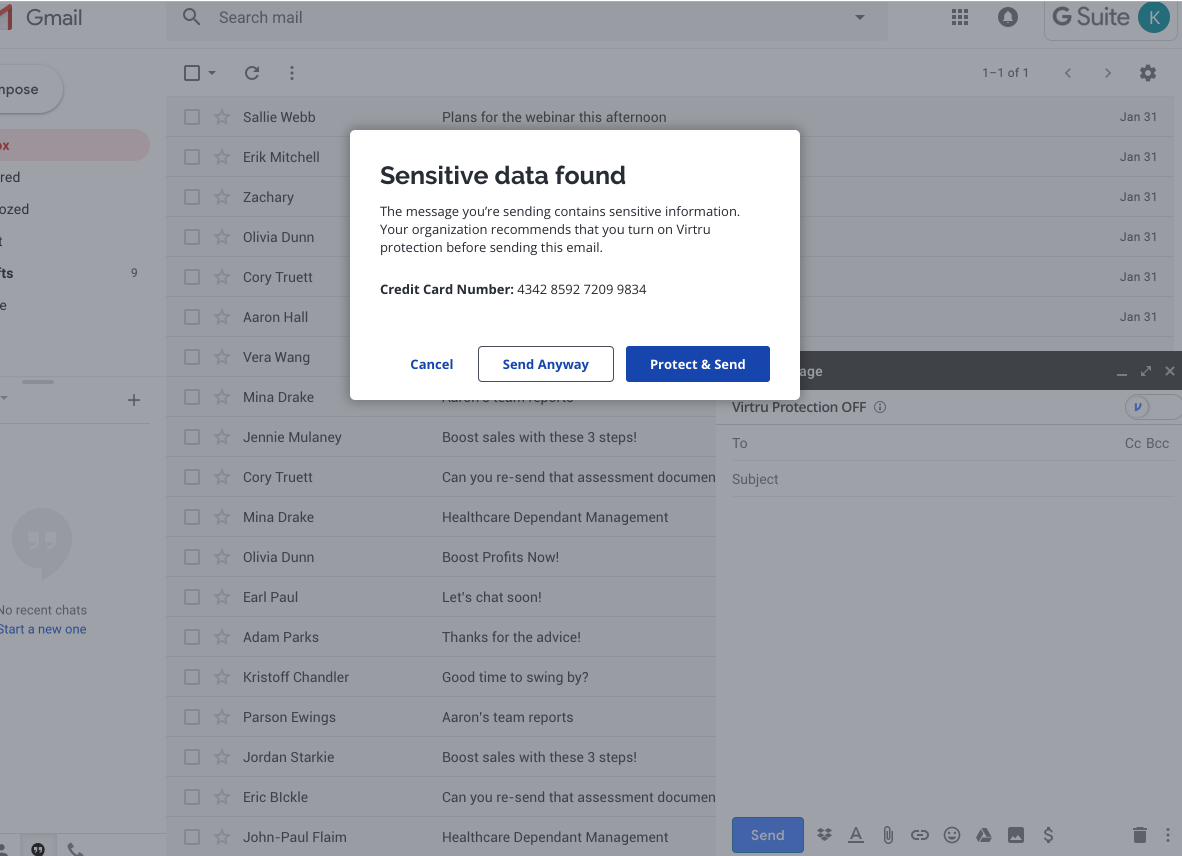
Task: Open email Thanks for the advice!
Action: coord(511,637)
